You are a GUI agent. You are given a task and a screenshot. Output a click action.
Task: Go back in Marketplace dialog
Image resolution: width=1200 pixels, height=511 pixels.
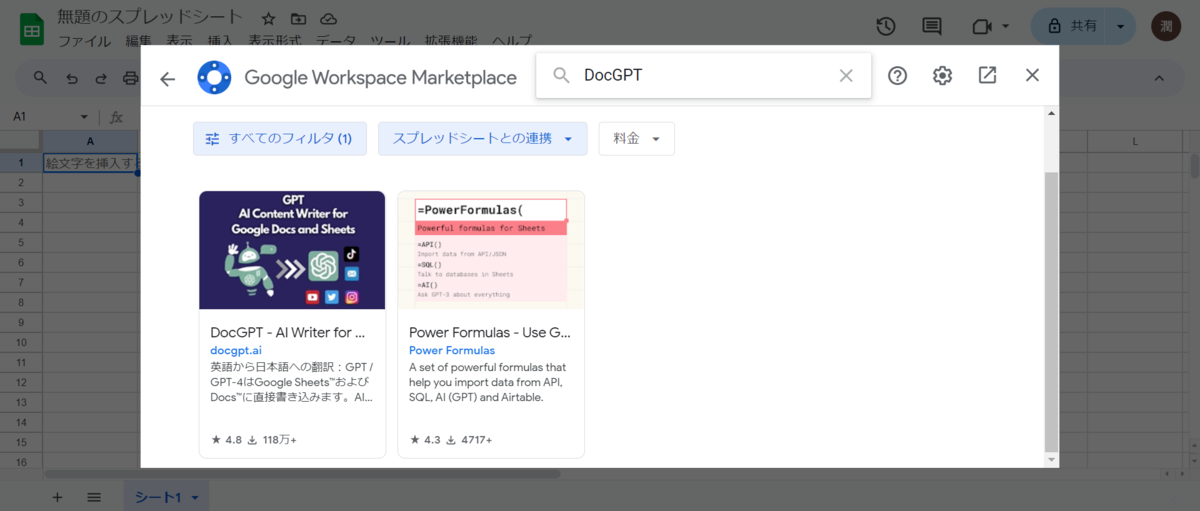pyautogui.click(x=167, y=78)
